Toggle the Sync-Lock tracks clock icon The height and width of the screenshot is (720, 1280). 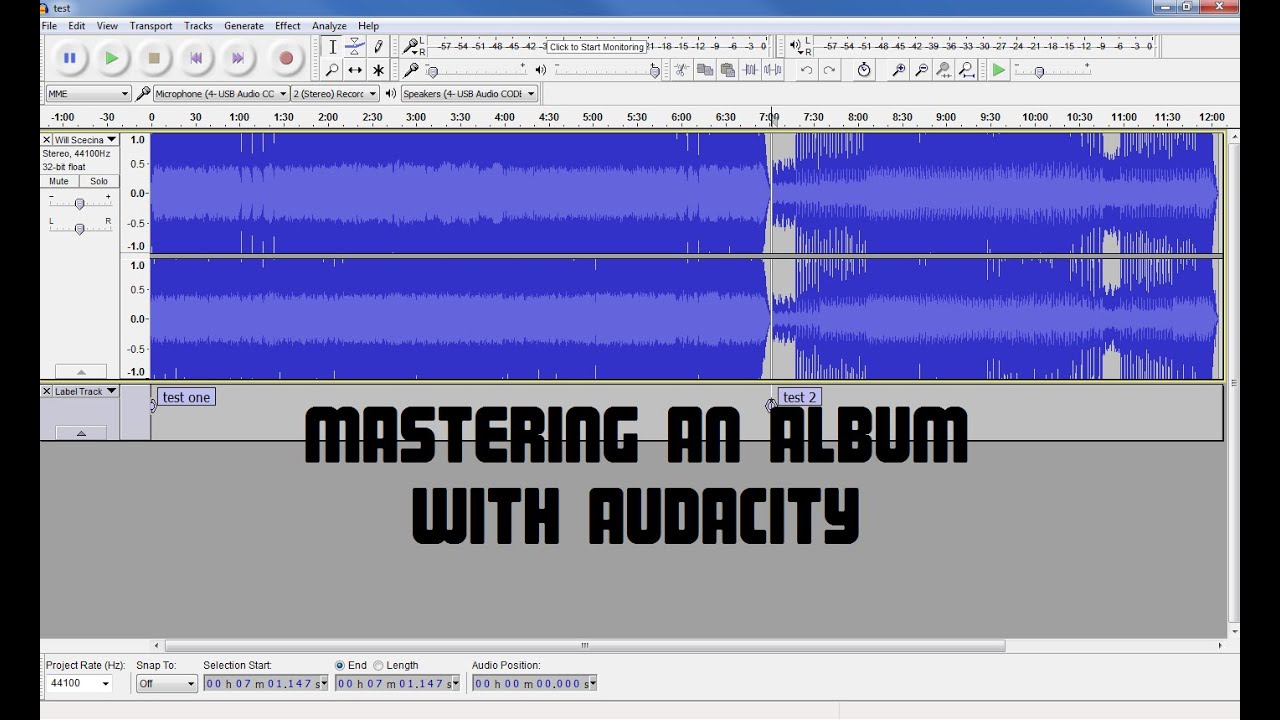pos(864,70)
